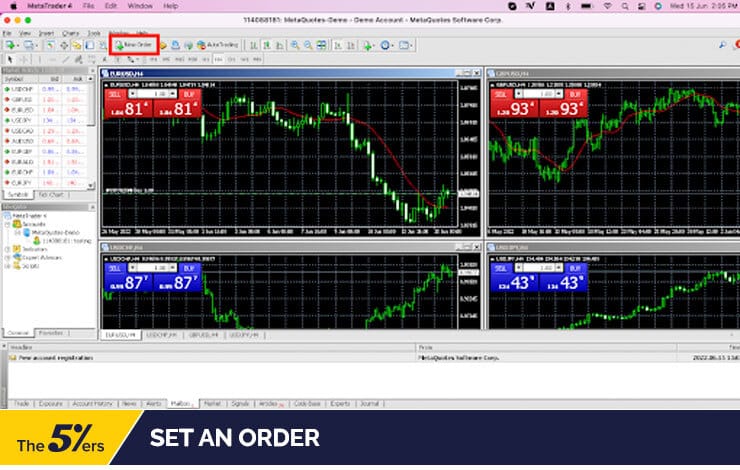The height and width of the screenshot is (470, 740).
Task: Expand the Expert Advisors tree node
Action: coord(9,257)
